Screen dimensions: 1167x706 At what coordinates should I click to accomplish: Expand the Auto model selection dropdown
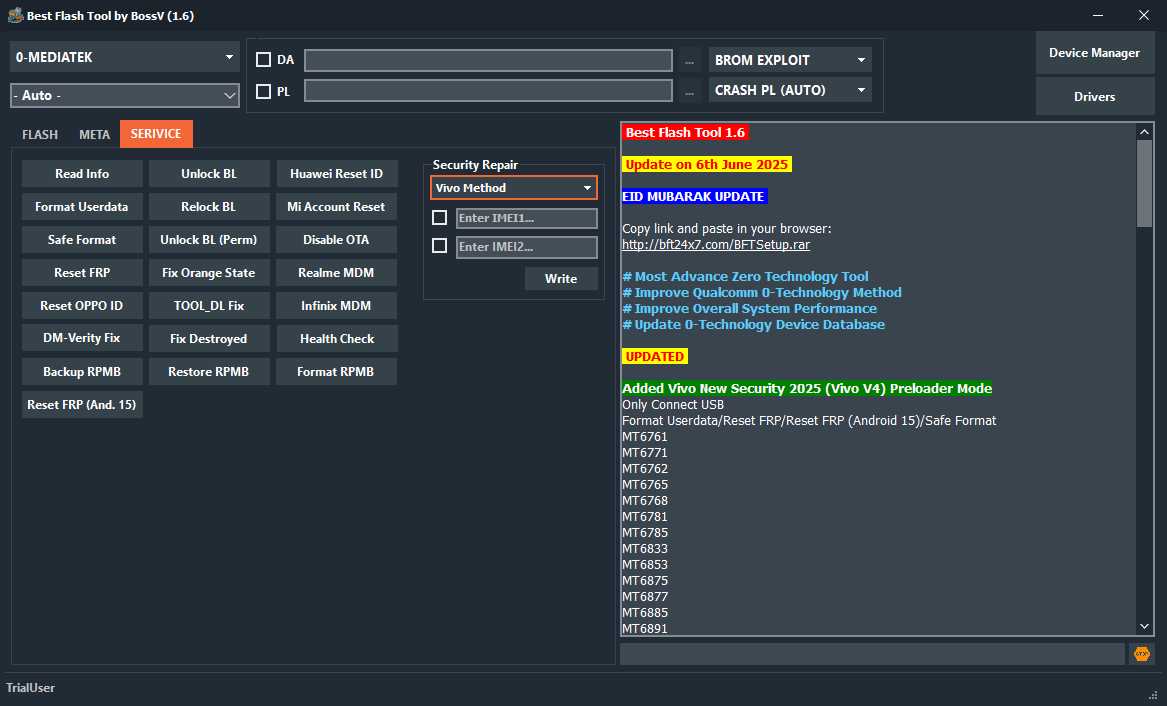pyautogui.click(x=124, y=95)
